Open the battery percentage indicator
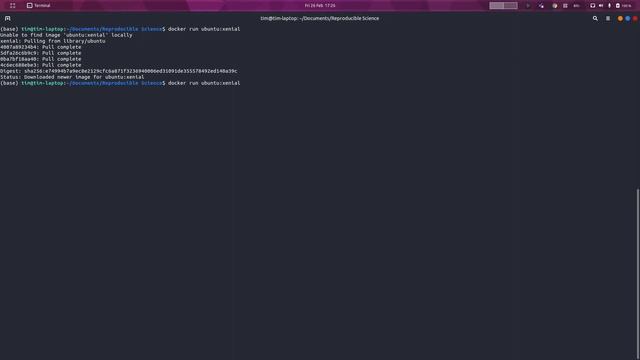The height and width of the screenshot is (360, 640). click(623, 6)
